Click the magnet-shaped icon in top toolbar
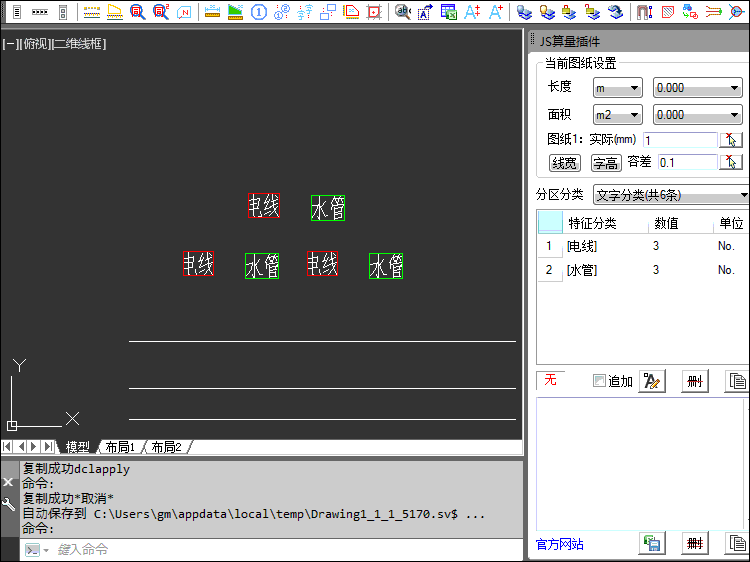 [x=644, y=12]
